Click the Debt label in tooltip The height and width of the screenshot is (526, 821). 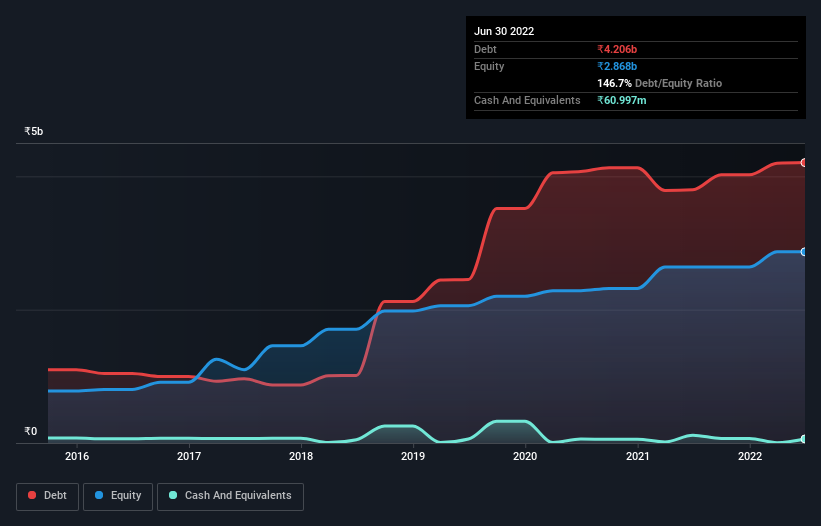485,49
